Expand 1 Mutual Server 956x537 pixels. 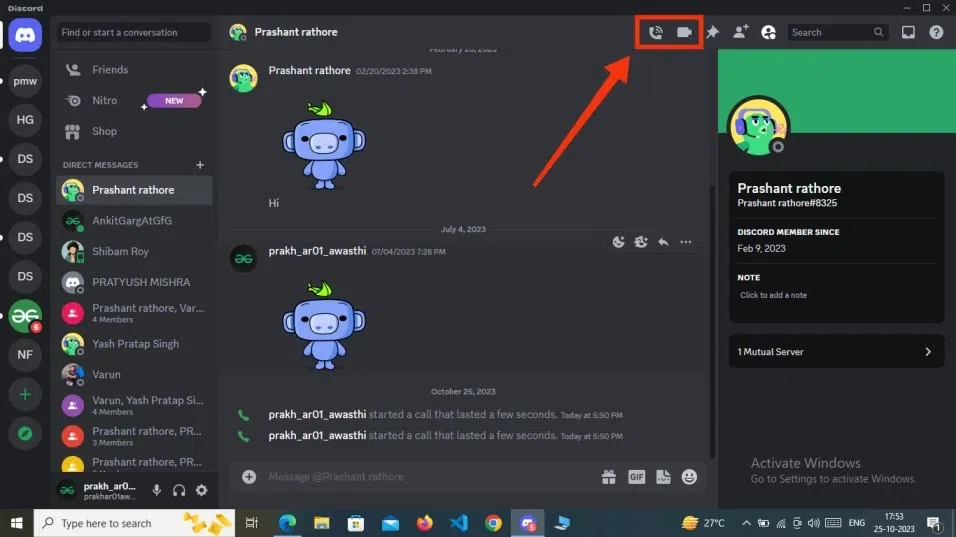click(x=836, y=352)
